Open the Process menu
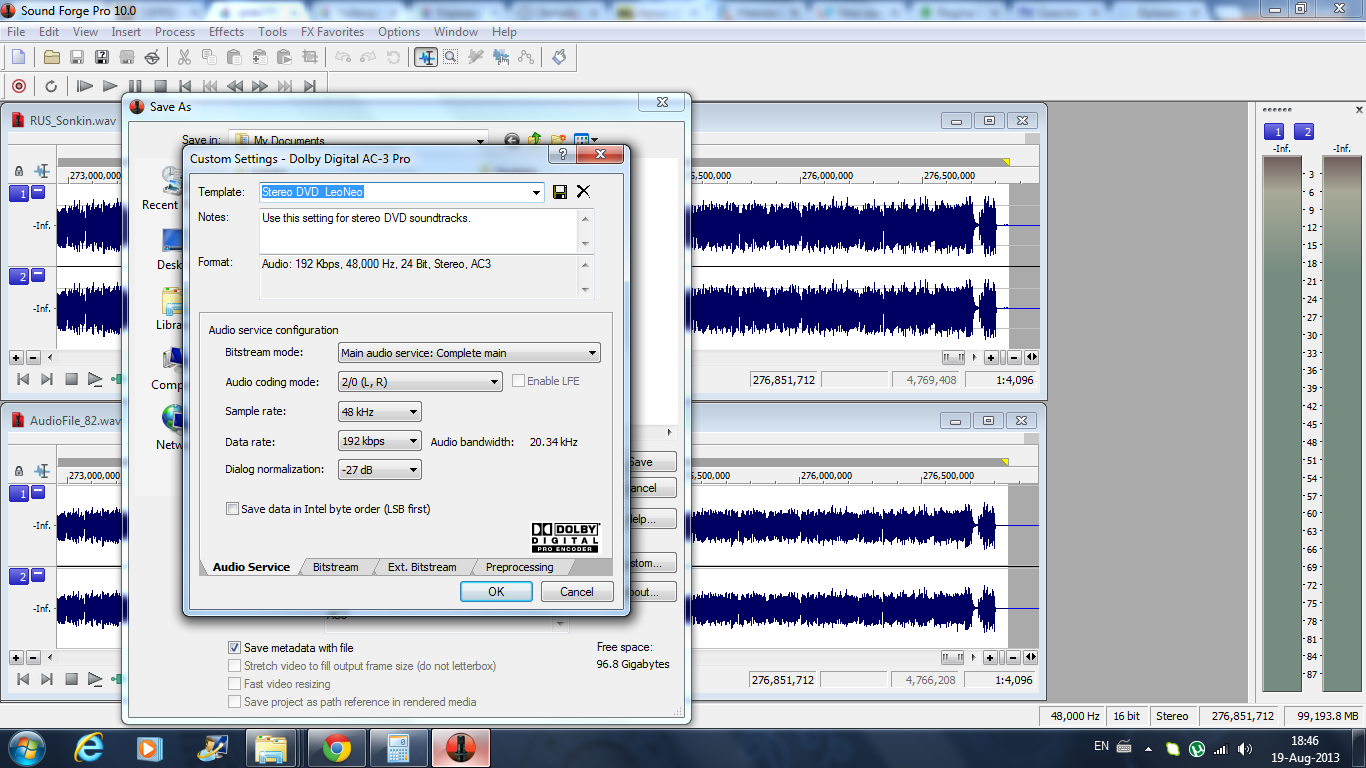Image resolution: width=1366 pixels, height=768 pixels. pyautogui.click(x=175, y=32)
